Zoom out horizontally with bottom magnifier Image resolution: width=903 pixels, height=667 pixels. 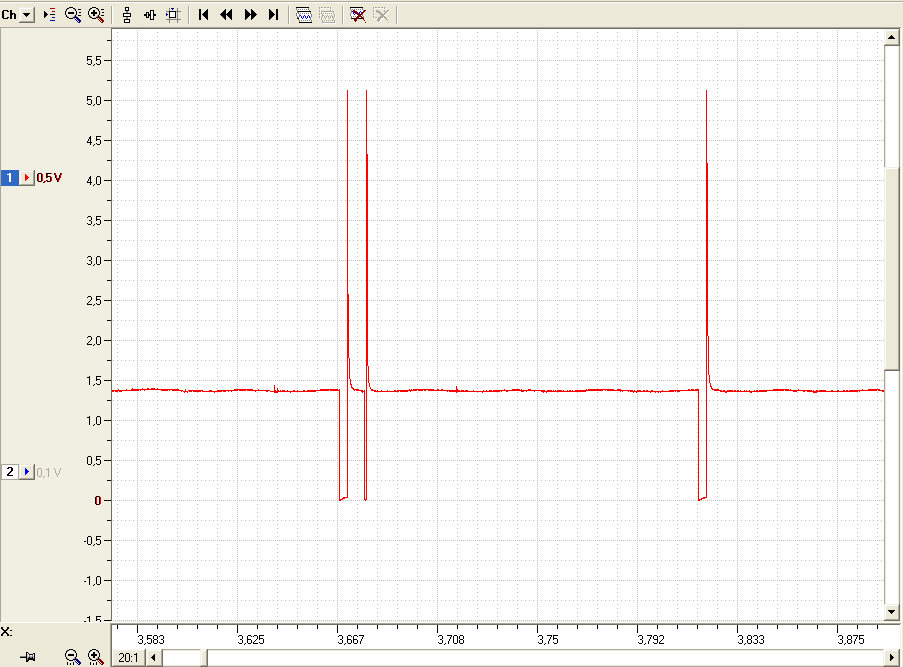point(72,657)
